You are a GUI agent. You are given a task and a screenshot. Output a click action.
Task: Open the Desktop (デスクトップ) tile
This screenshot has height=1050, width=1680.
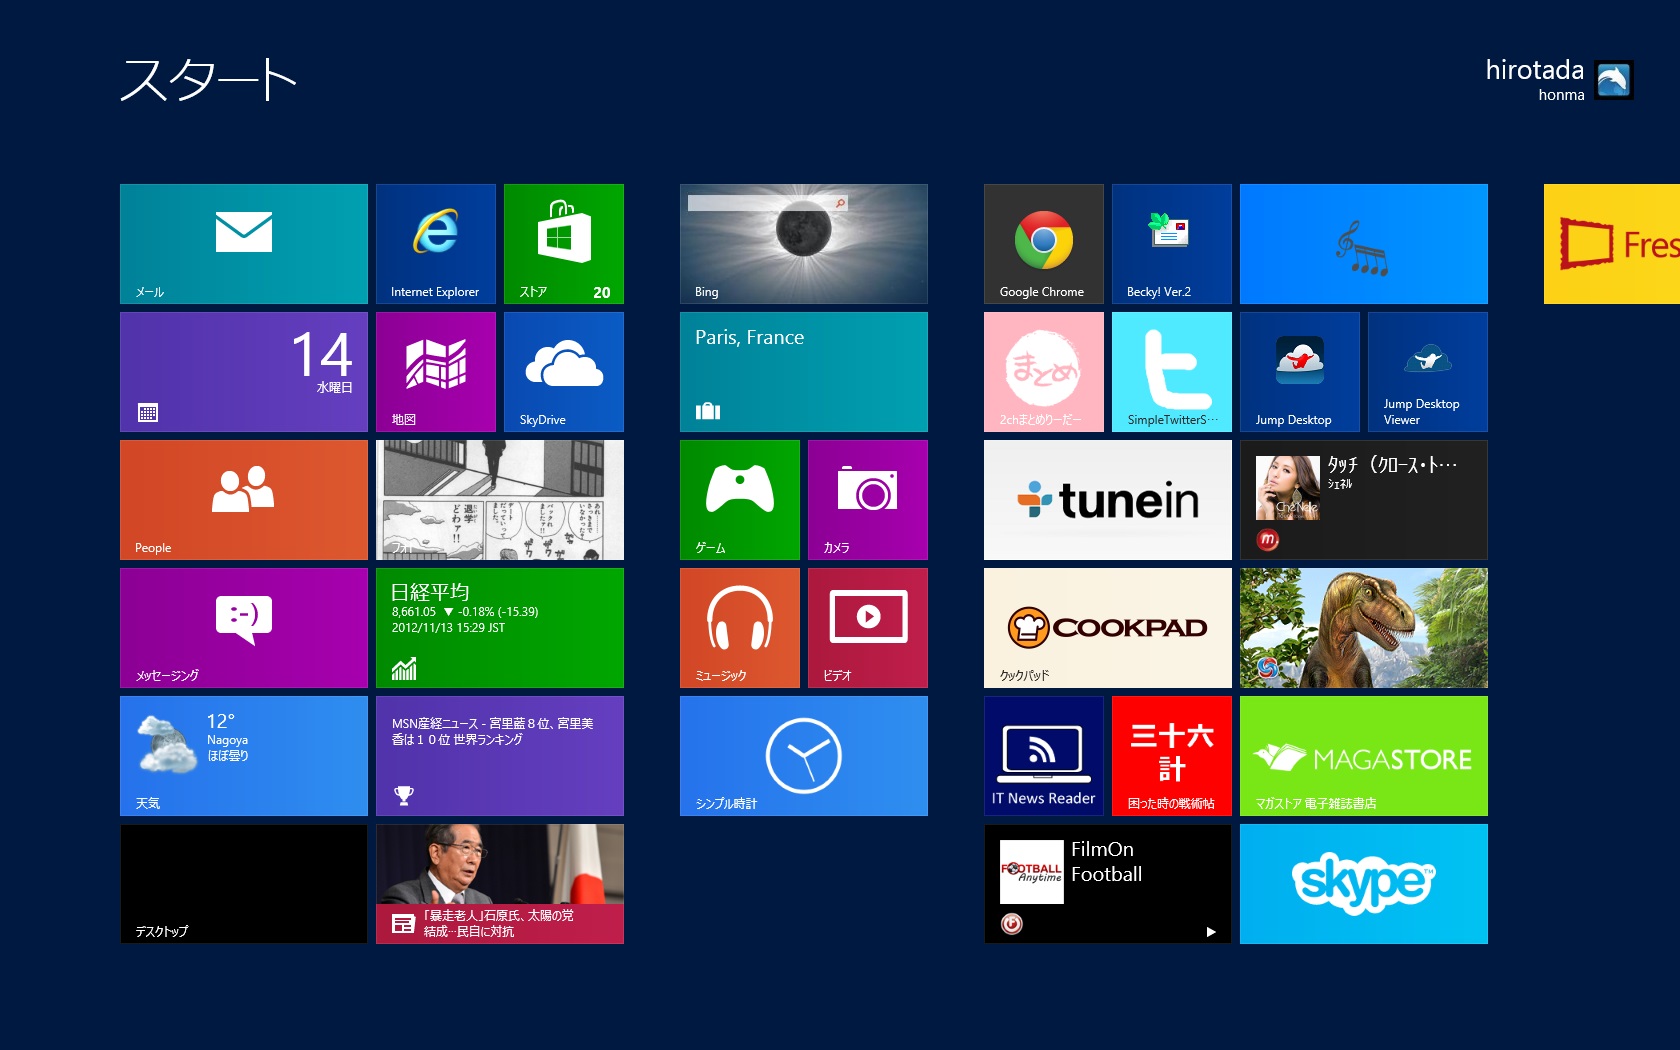coord(244,884)
